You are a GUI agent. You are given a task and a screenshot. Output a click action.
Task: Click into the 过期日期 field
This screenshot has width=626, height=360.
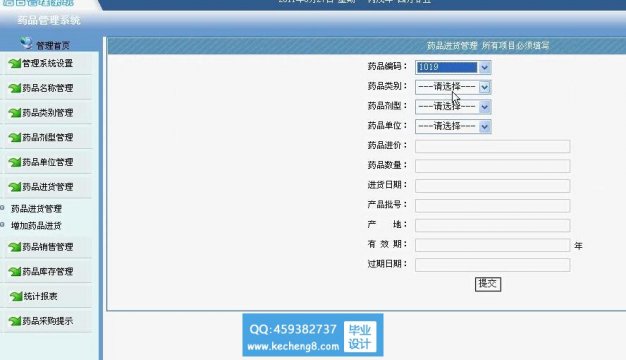click(x=492, y=265)
